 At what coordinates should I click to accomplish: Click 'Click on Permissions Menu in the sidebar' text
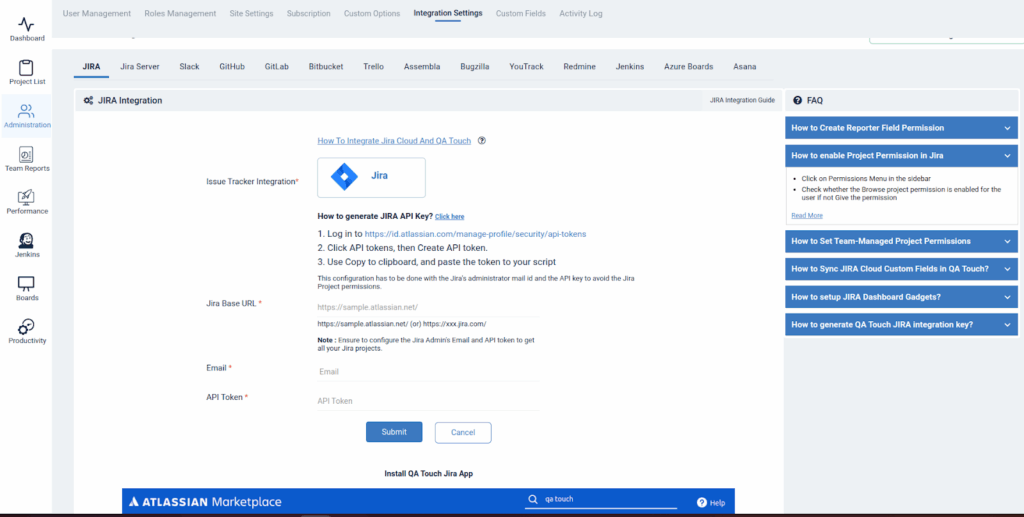tap(866, 178)
